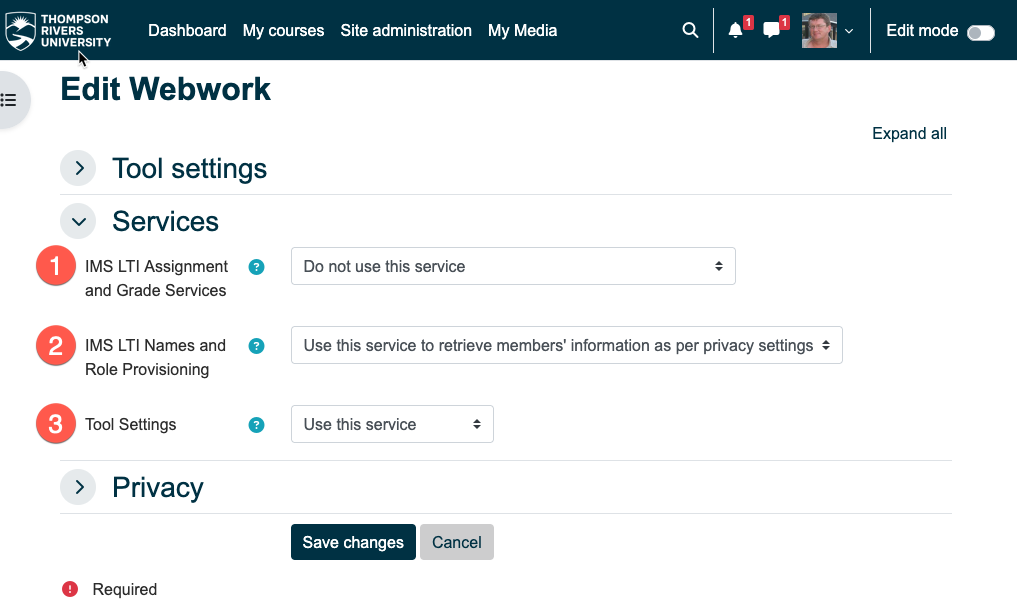Open Site administration menu item
The height and width of the screenshot is (608, 1017).
coord(406,30)
